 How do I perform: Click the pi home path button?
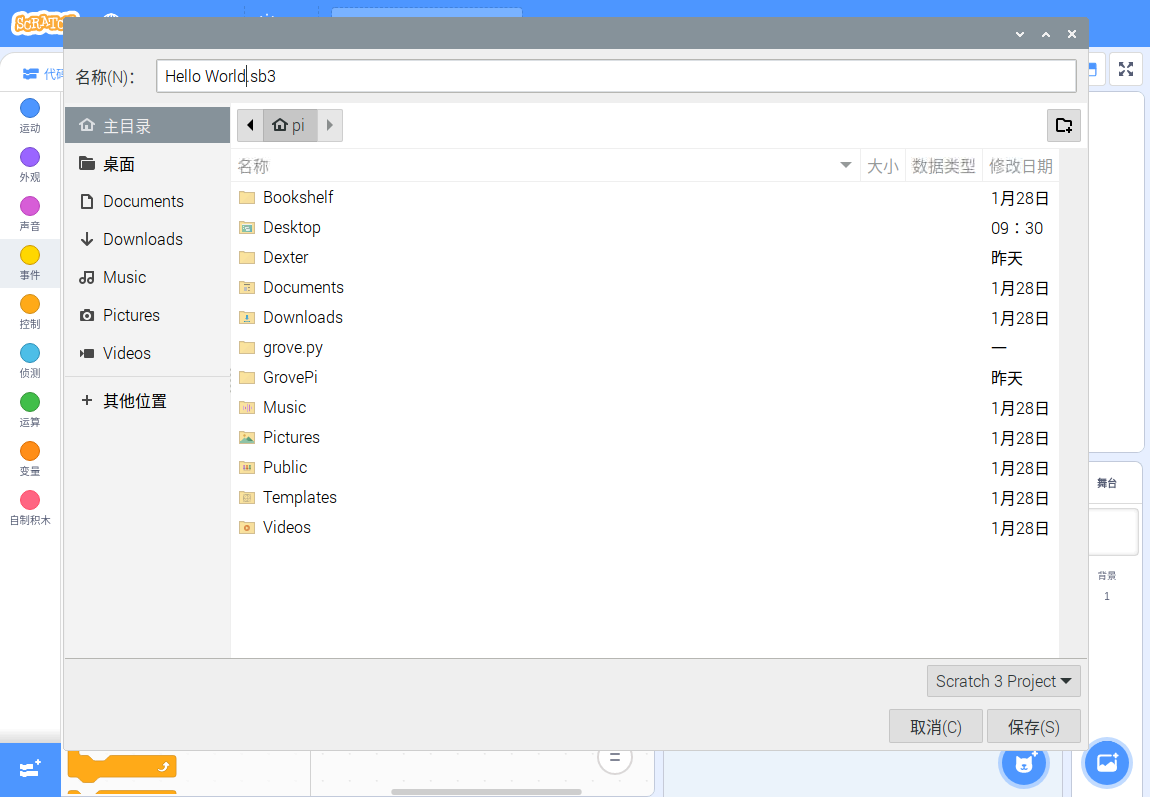click(x=290, y=125)
